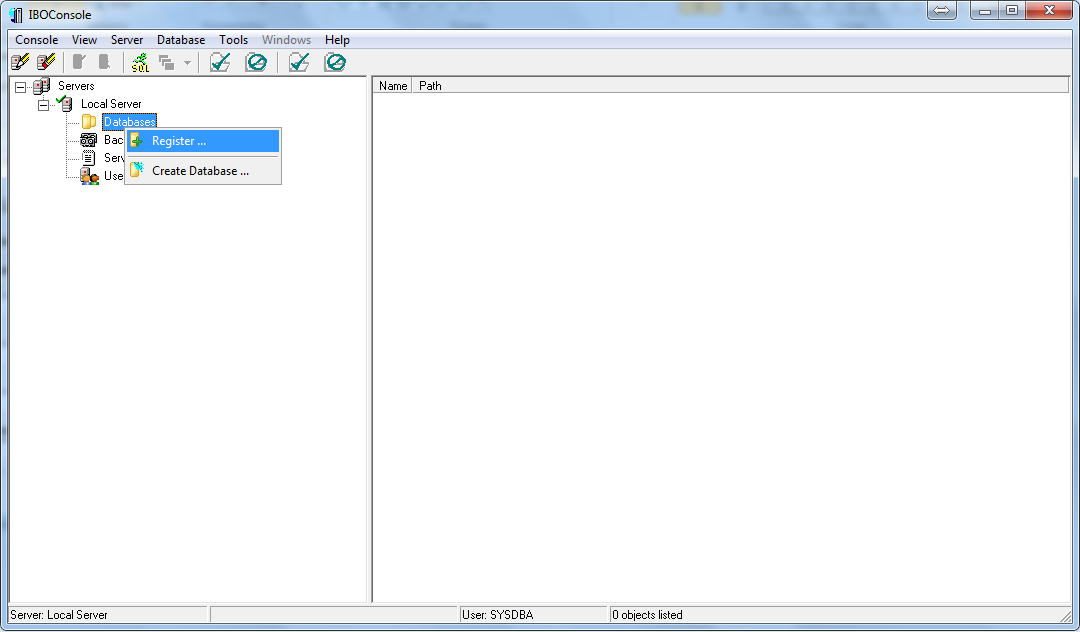
Task: Open the Server menu
Action: (127, 40)
